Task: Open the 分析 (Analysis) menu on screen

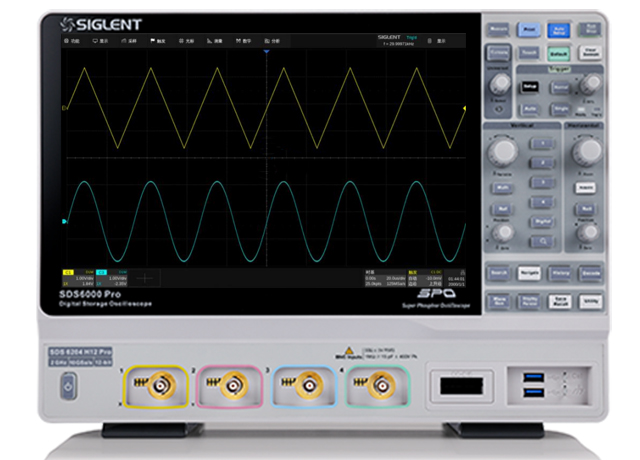Action: tap(272, 41)
